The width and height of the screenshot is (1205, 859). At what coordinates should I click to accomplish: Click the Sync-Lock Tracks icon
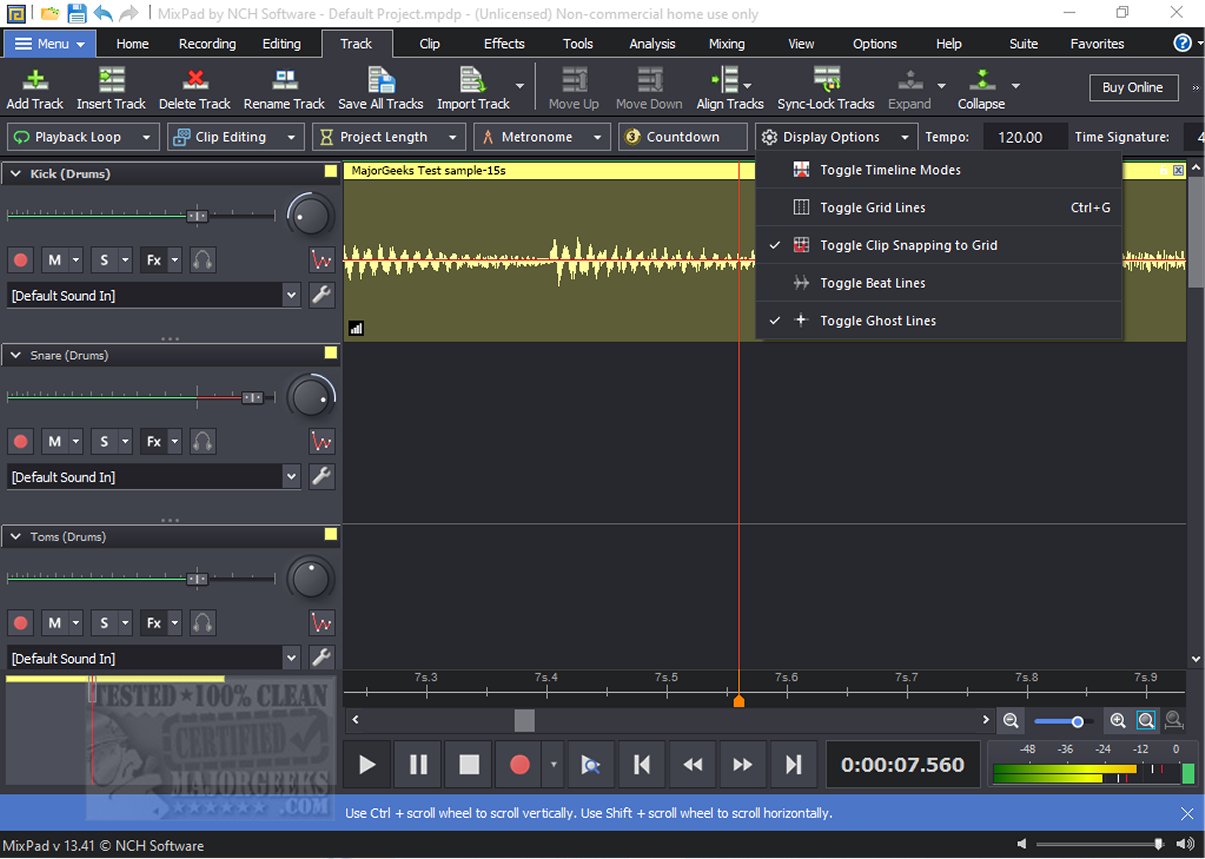pyautogui.click(x=826, y=81)
